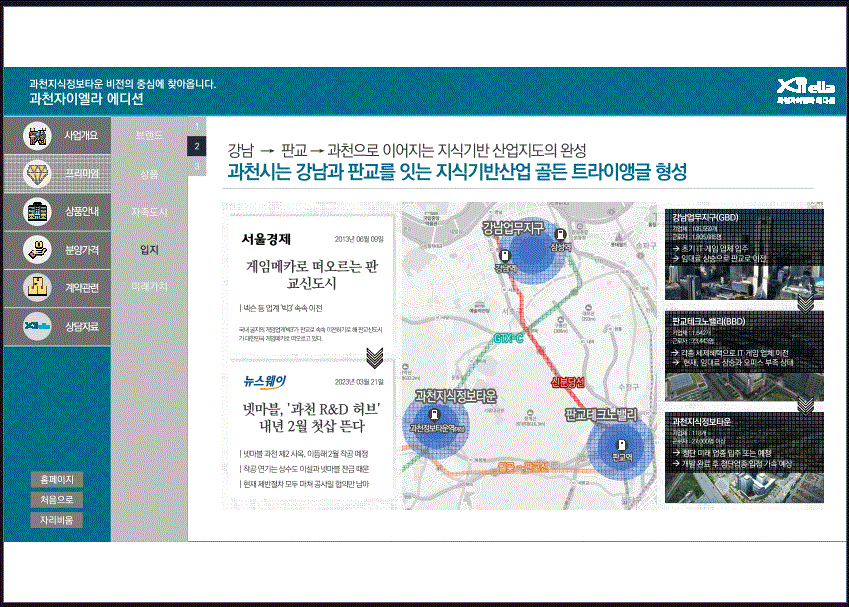Click the 자리비움 button
This screenshot has width=849, height=607.
tap(57, 520)
